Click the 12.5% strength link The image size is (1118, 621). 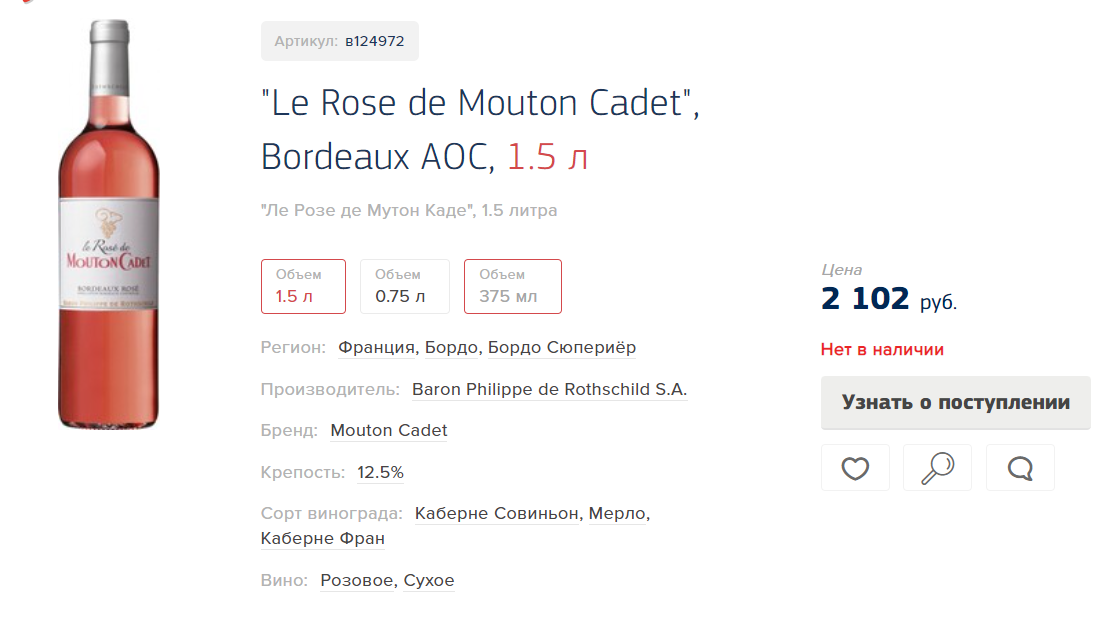[381, 473]
